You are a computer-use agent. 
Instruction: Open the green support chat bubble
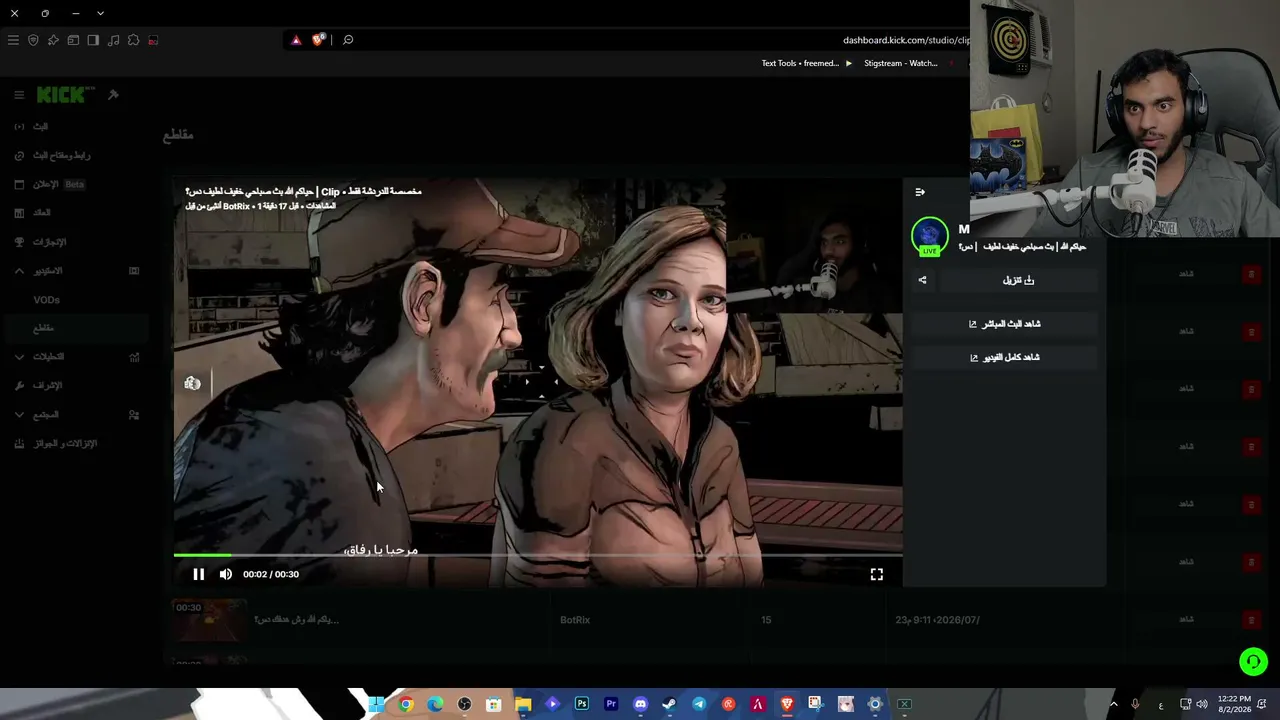click(x=1253, y=662)
